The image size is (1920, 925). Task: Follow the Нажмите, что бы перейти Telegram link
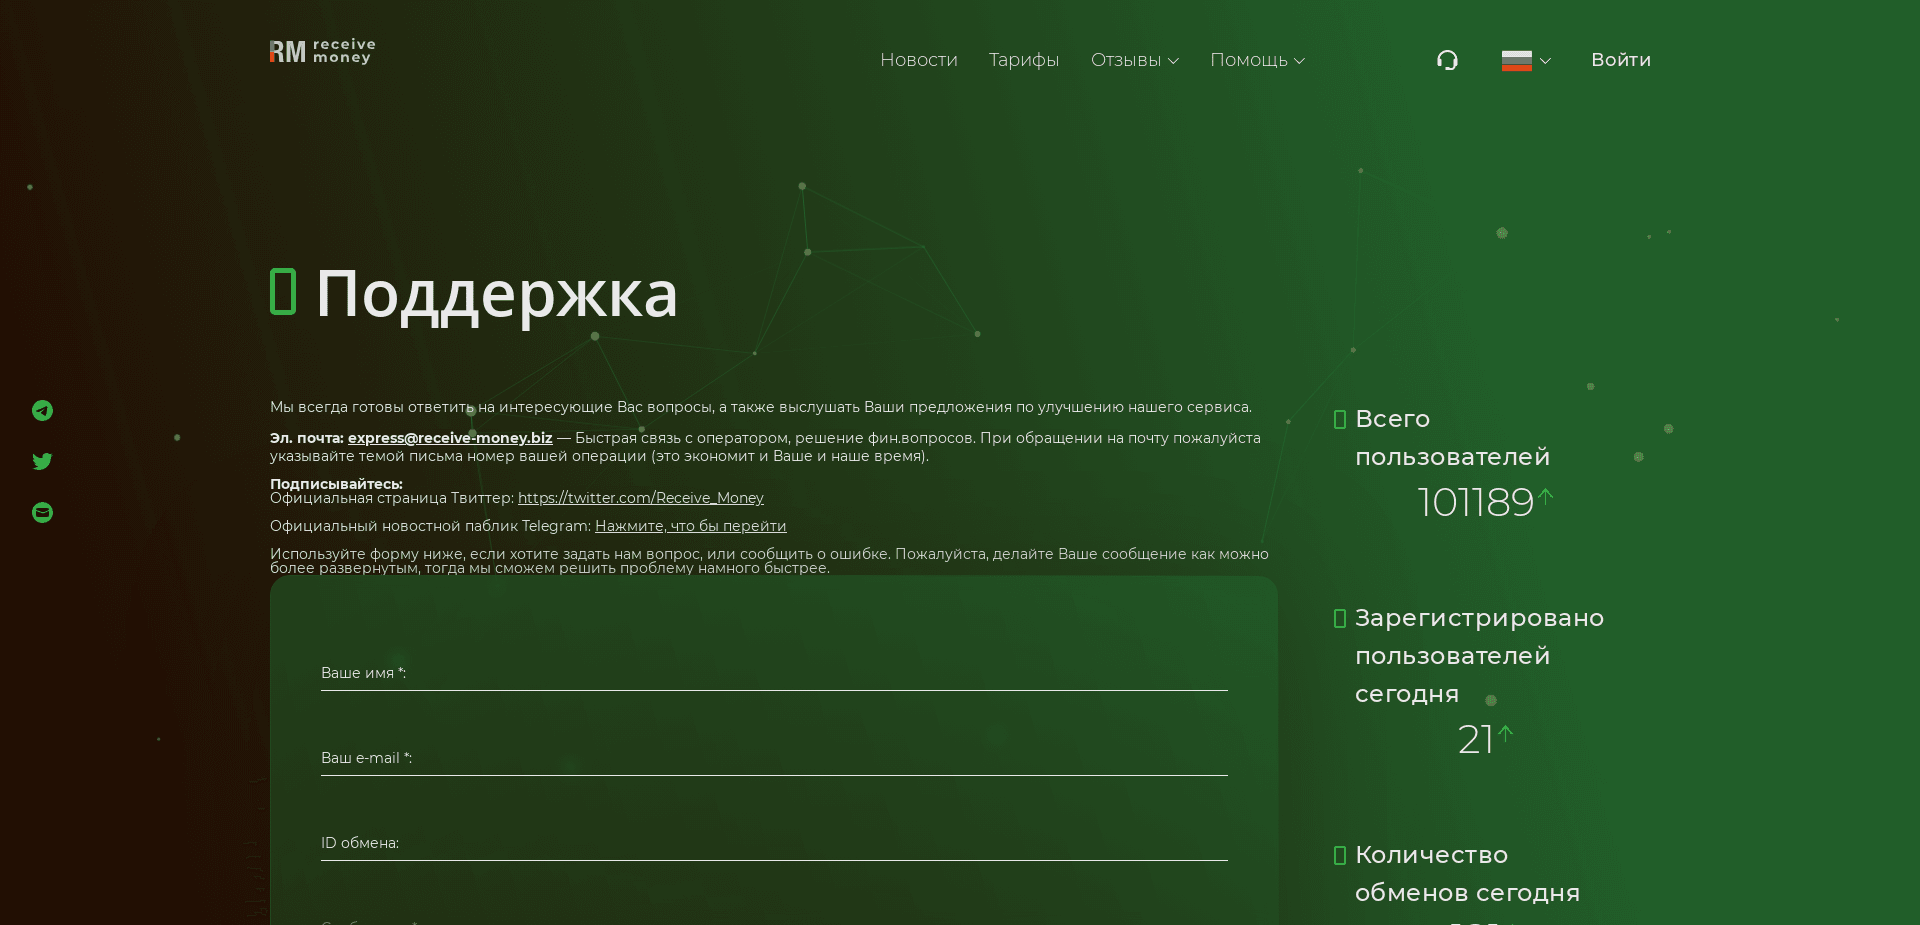(x=690, y=526)
